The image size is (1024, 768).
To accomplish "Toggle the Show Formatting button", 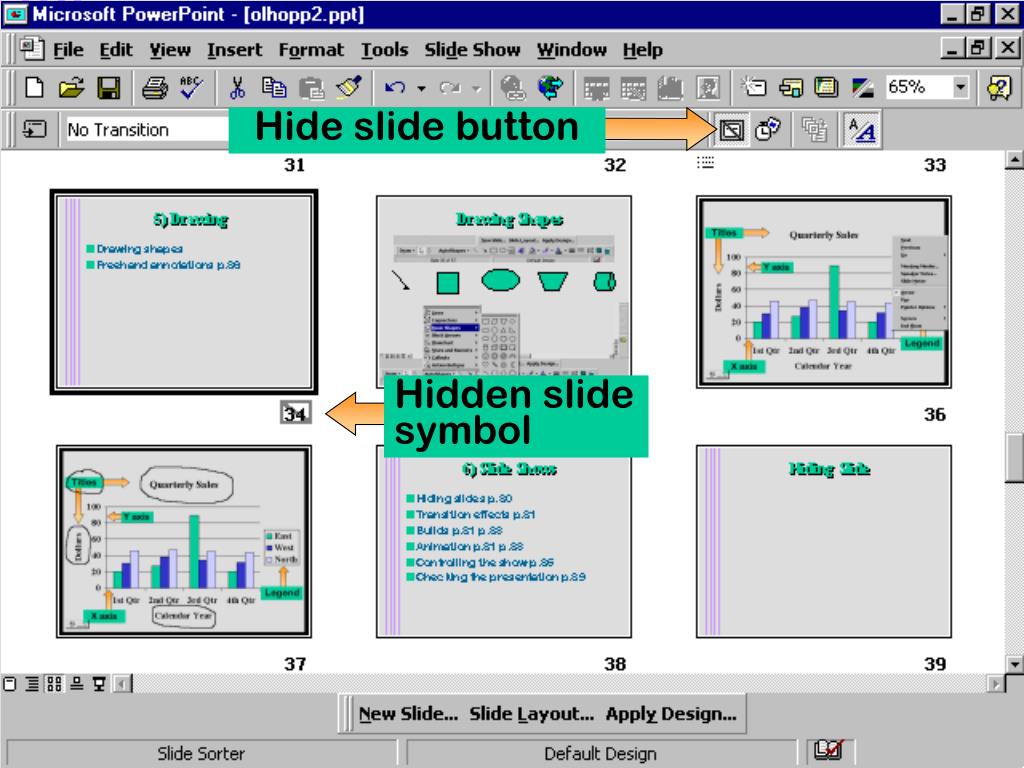I will point(861,129).
